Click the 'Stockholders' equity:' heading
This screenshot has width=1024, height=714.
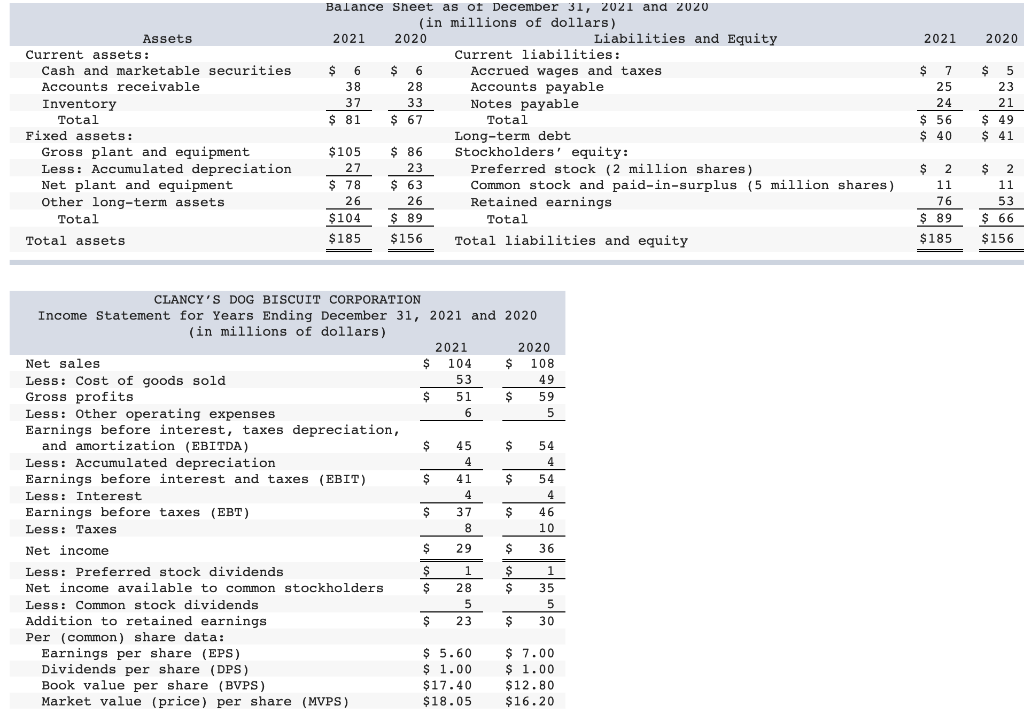[x=541, y=152]
